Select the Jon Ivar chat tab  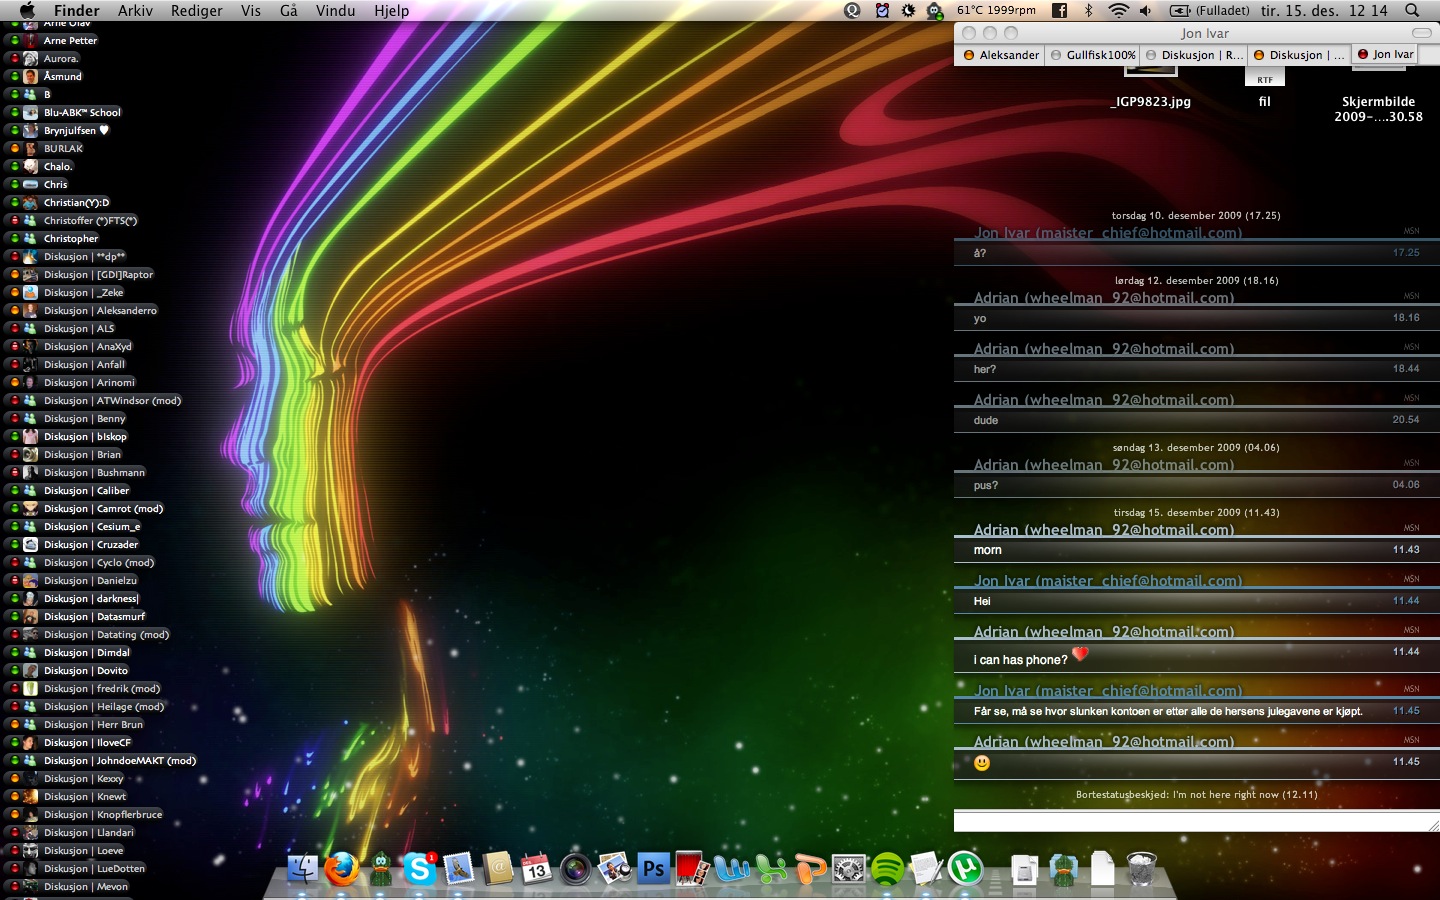point(1385,54)
